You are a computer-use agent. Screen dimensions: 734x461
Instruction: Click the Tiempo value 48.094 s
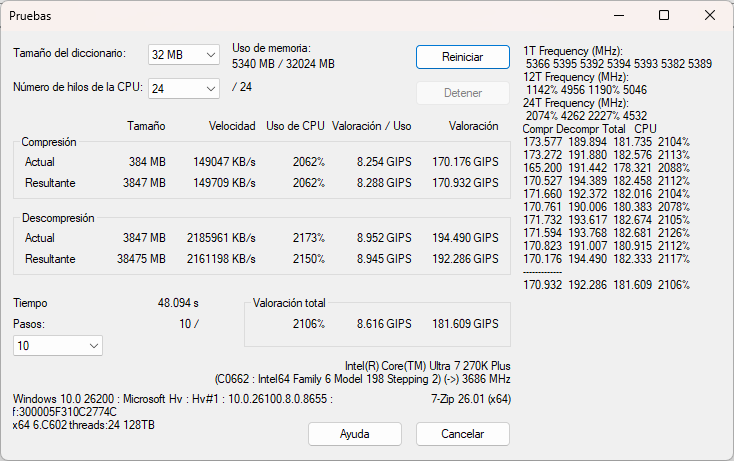pyautogui.click(x=178, y=303)
